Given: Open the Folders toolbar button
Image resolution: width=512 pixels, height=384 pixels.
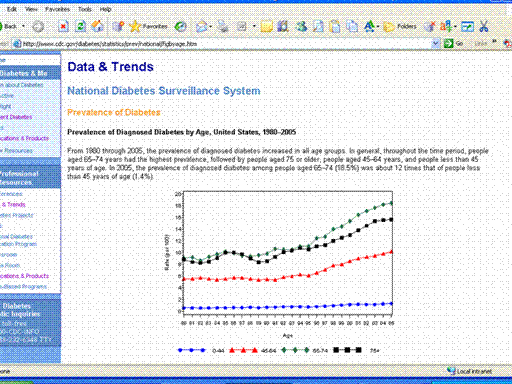Looking at the screenshot, I should tap(400, 26).
